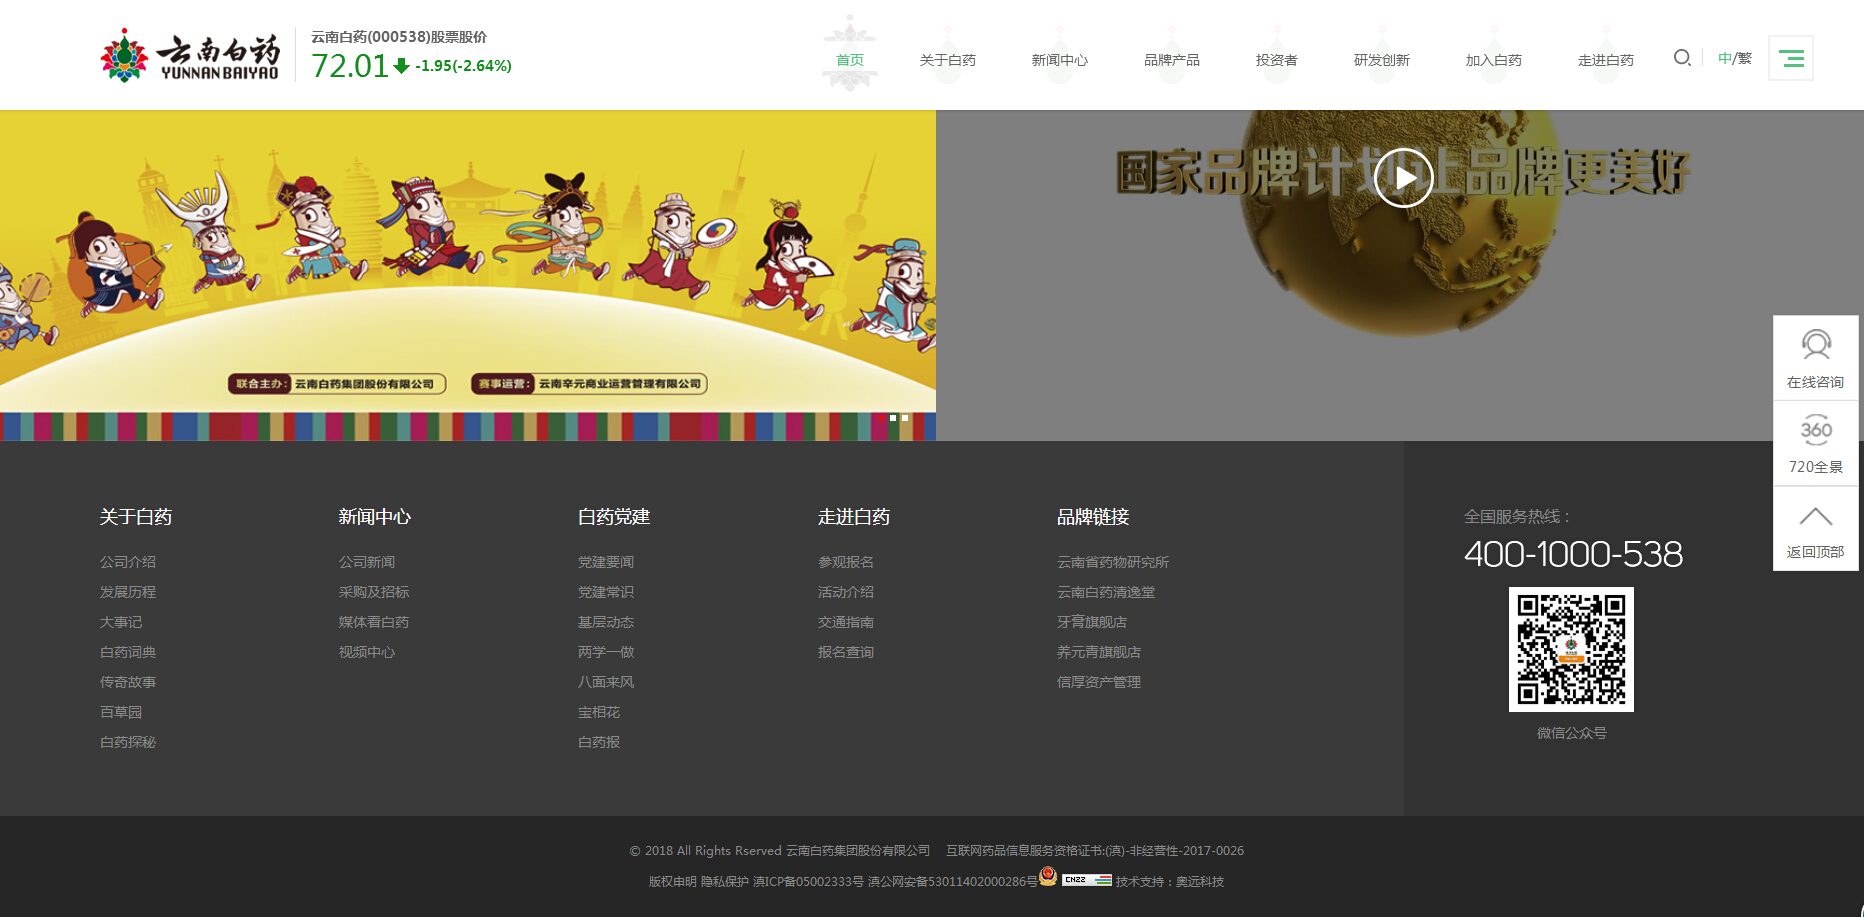Go to 首页 home tab
This screenshot has width=1864, height=917.
[x=850, y=60]
